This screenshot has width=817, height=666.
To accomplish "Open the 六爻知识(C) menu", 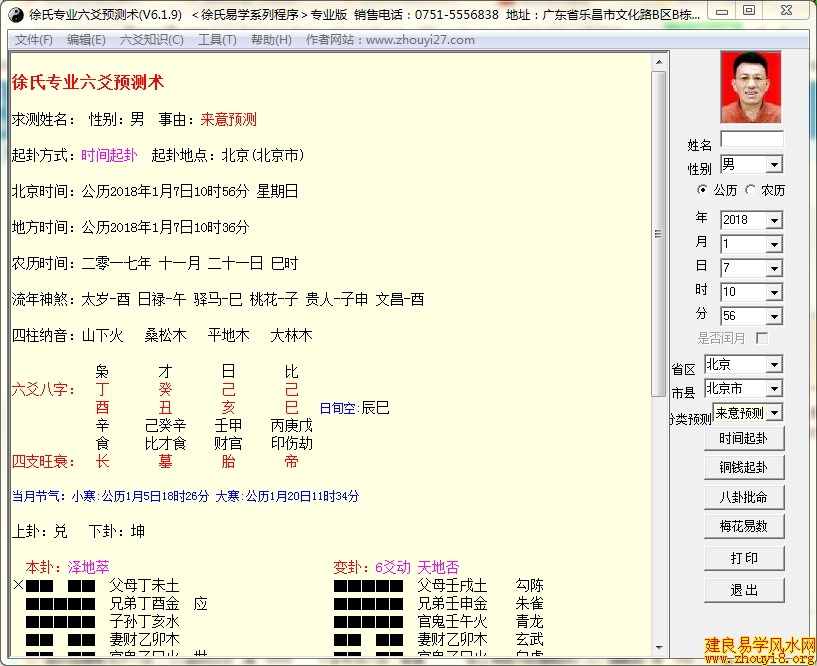I will 151,40.
